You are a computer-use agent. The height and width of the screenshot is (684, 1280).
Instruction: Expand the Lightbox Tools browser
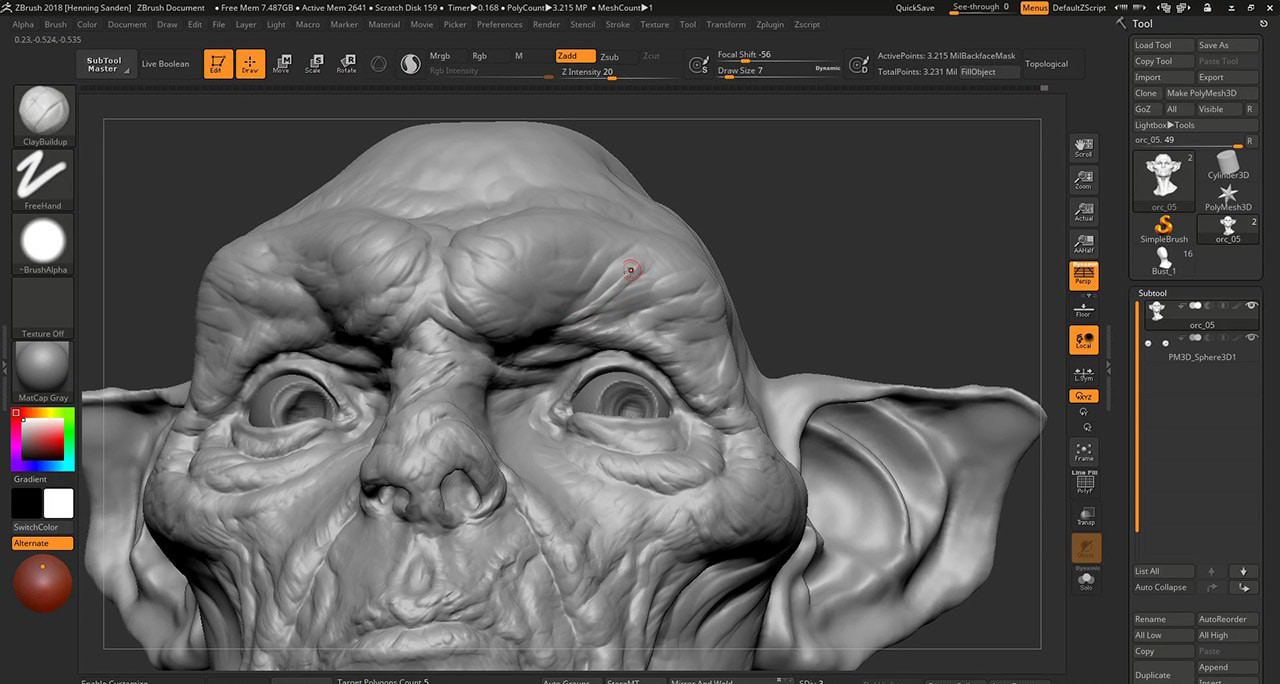(1165, 125)
